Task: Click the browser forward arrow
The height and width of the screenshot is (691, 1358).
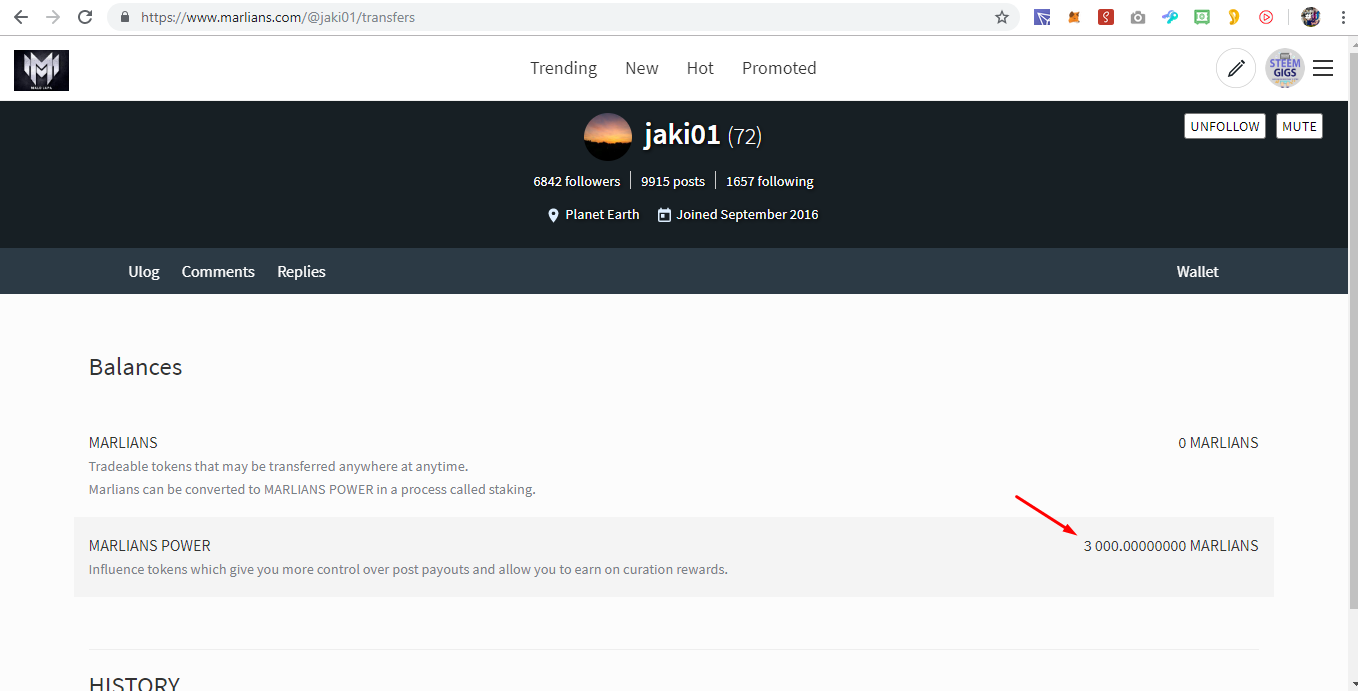Action: point(53,17)
